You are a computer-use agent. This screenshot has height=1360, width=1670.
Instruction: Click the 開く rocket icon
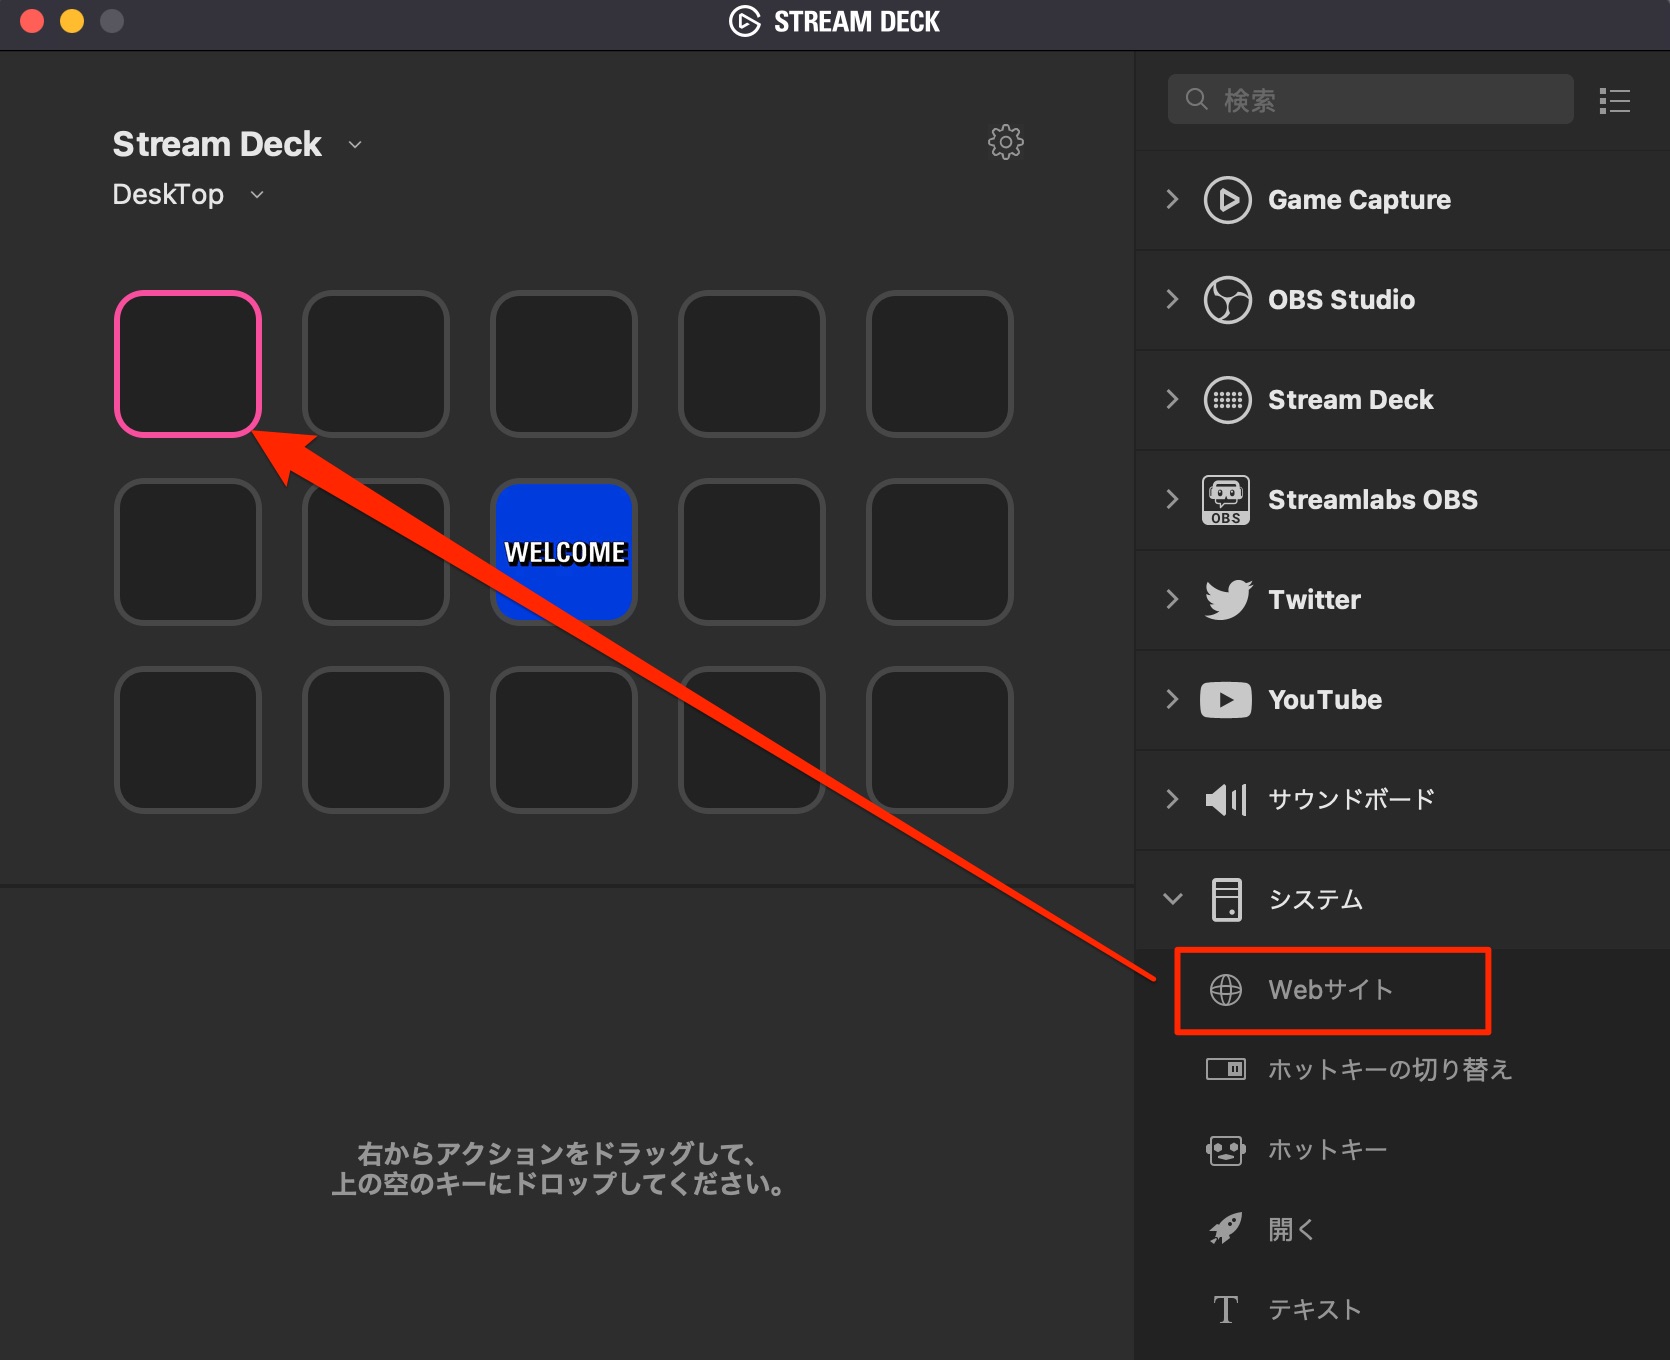point(1226,1229)
